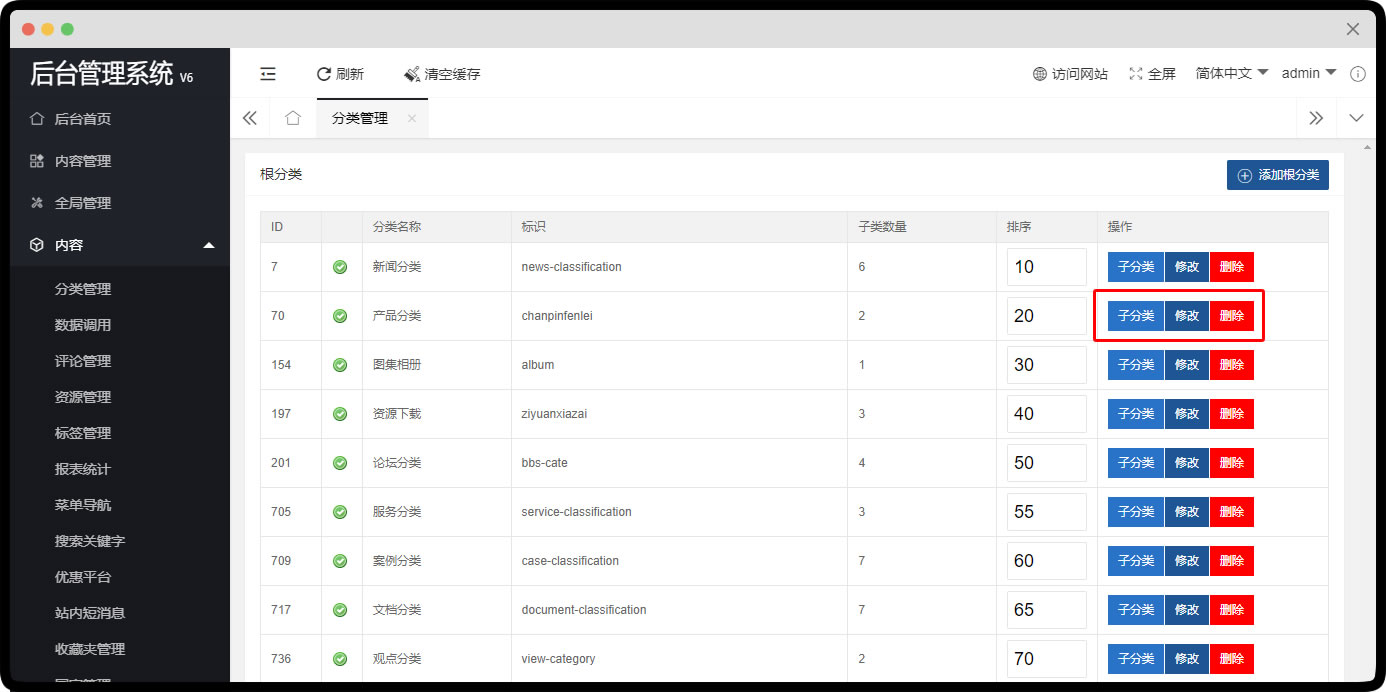Toggle the status check for 新闻分类 row
The width and height of the screenshot is (1386, 692).
340,266
